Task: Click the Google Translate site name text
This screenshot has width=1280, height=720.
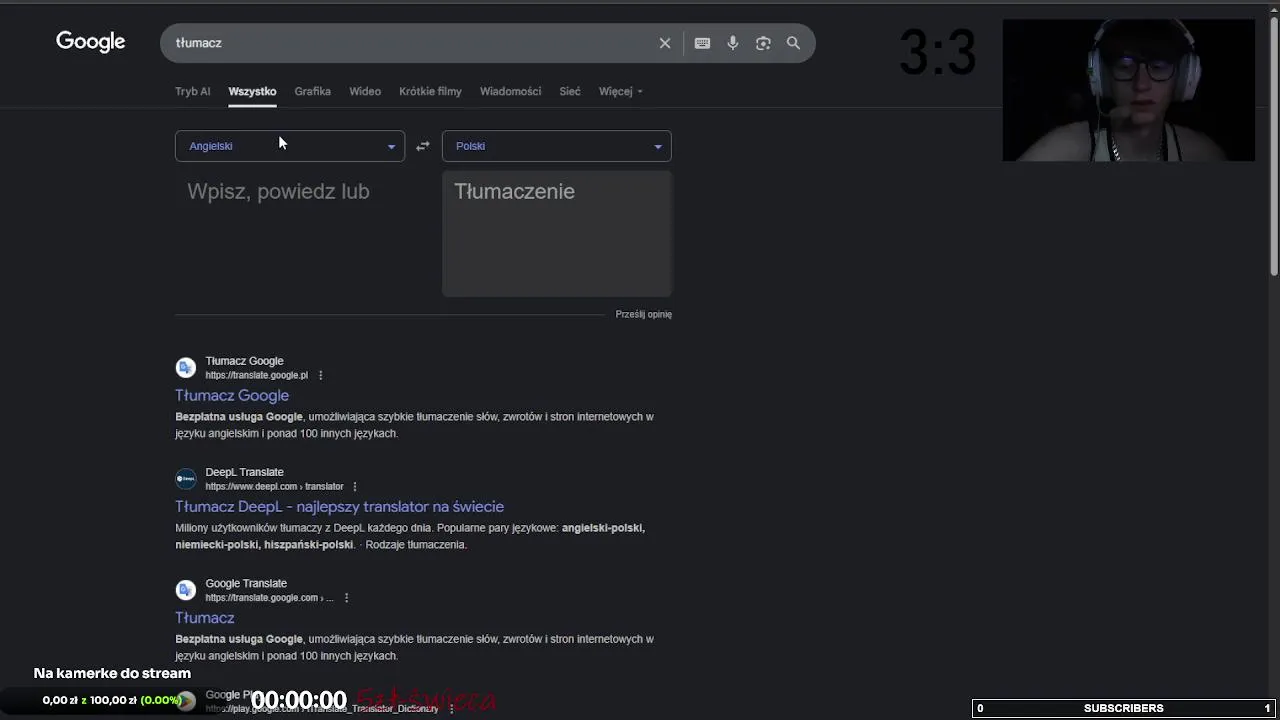Action: (x=246, y=583)
